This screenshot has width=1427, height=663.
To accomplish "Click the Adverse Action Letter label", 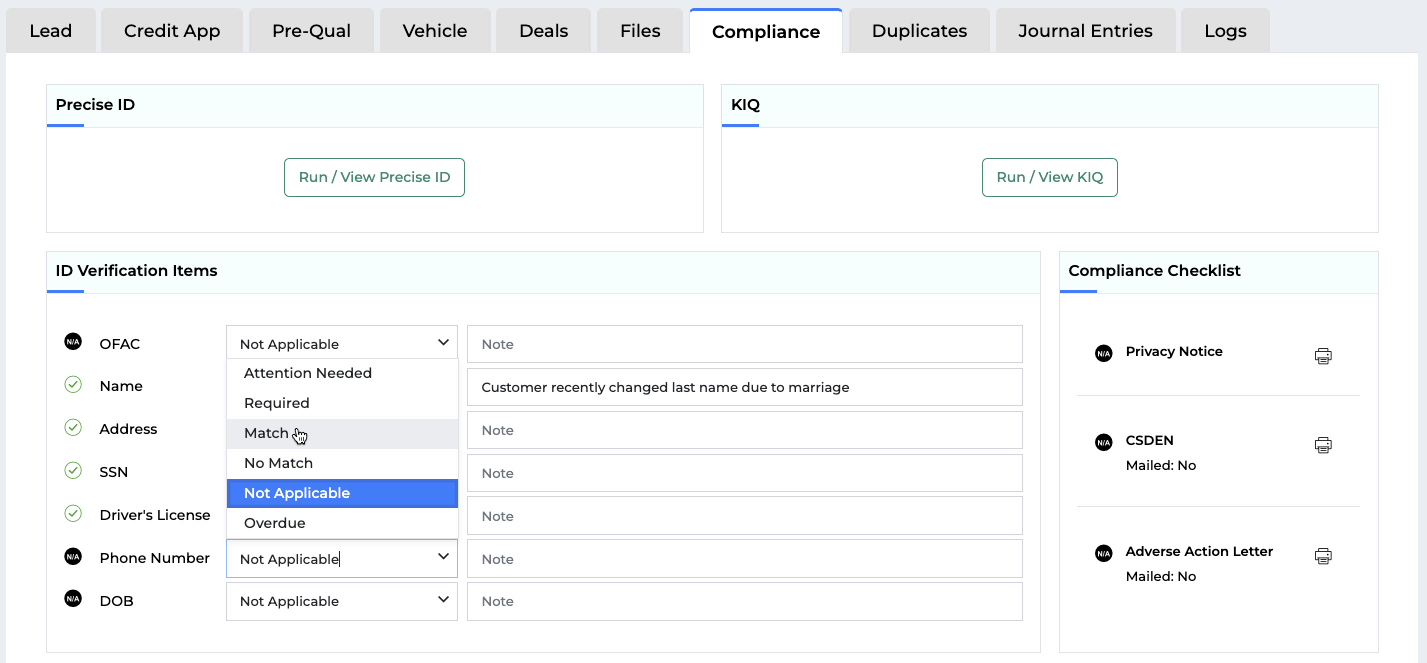I will point(1199,551).
